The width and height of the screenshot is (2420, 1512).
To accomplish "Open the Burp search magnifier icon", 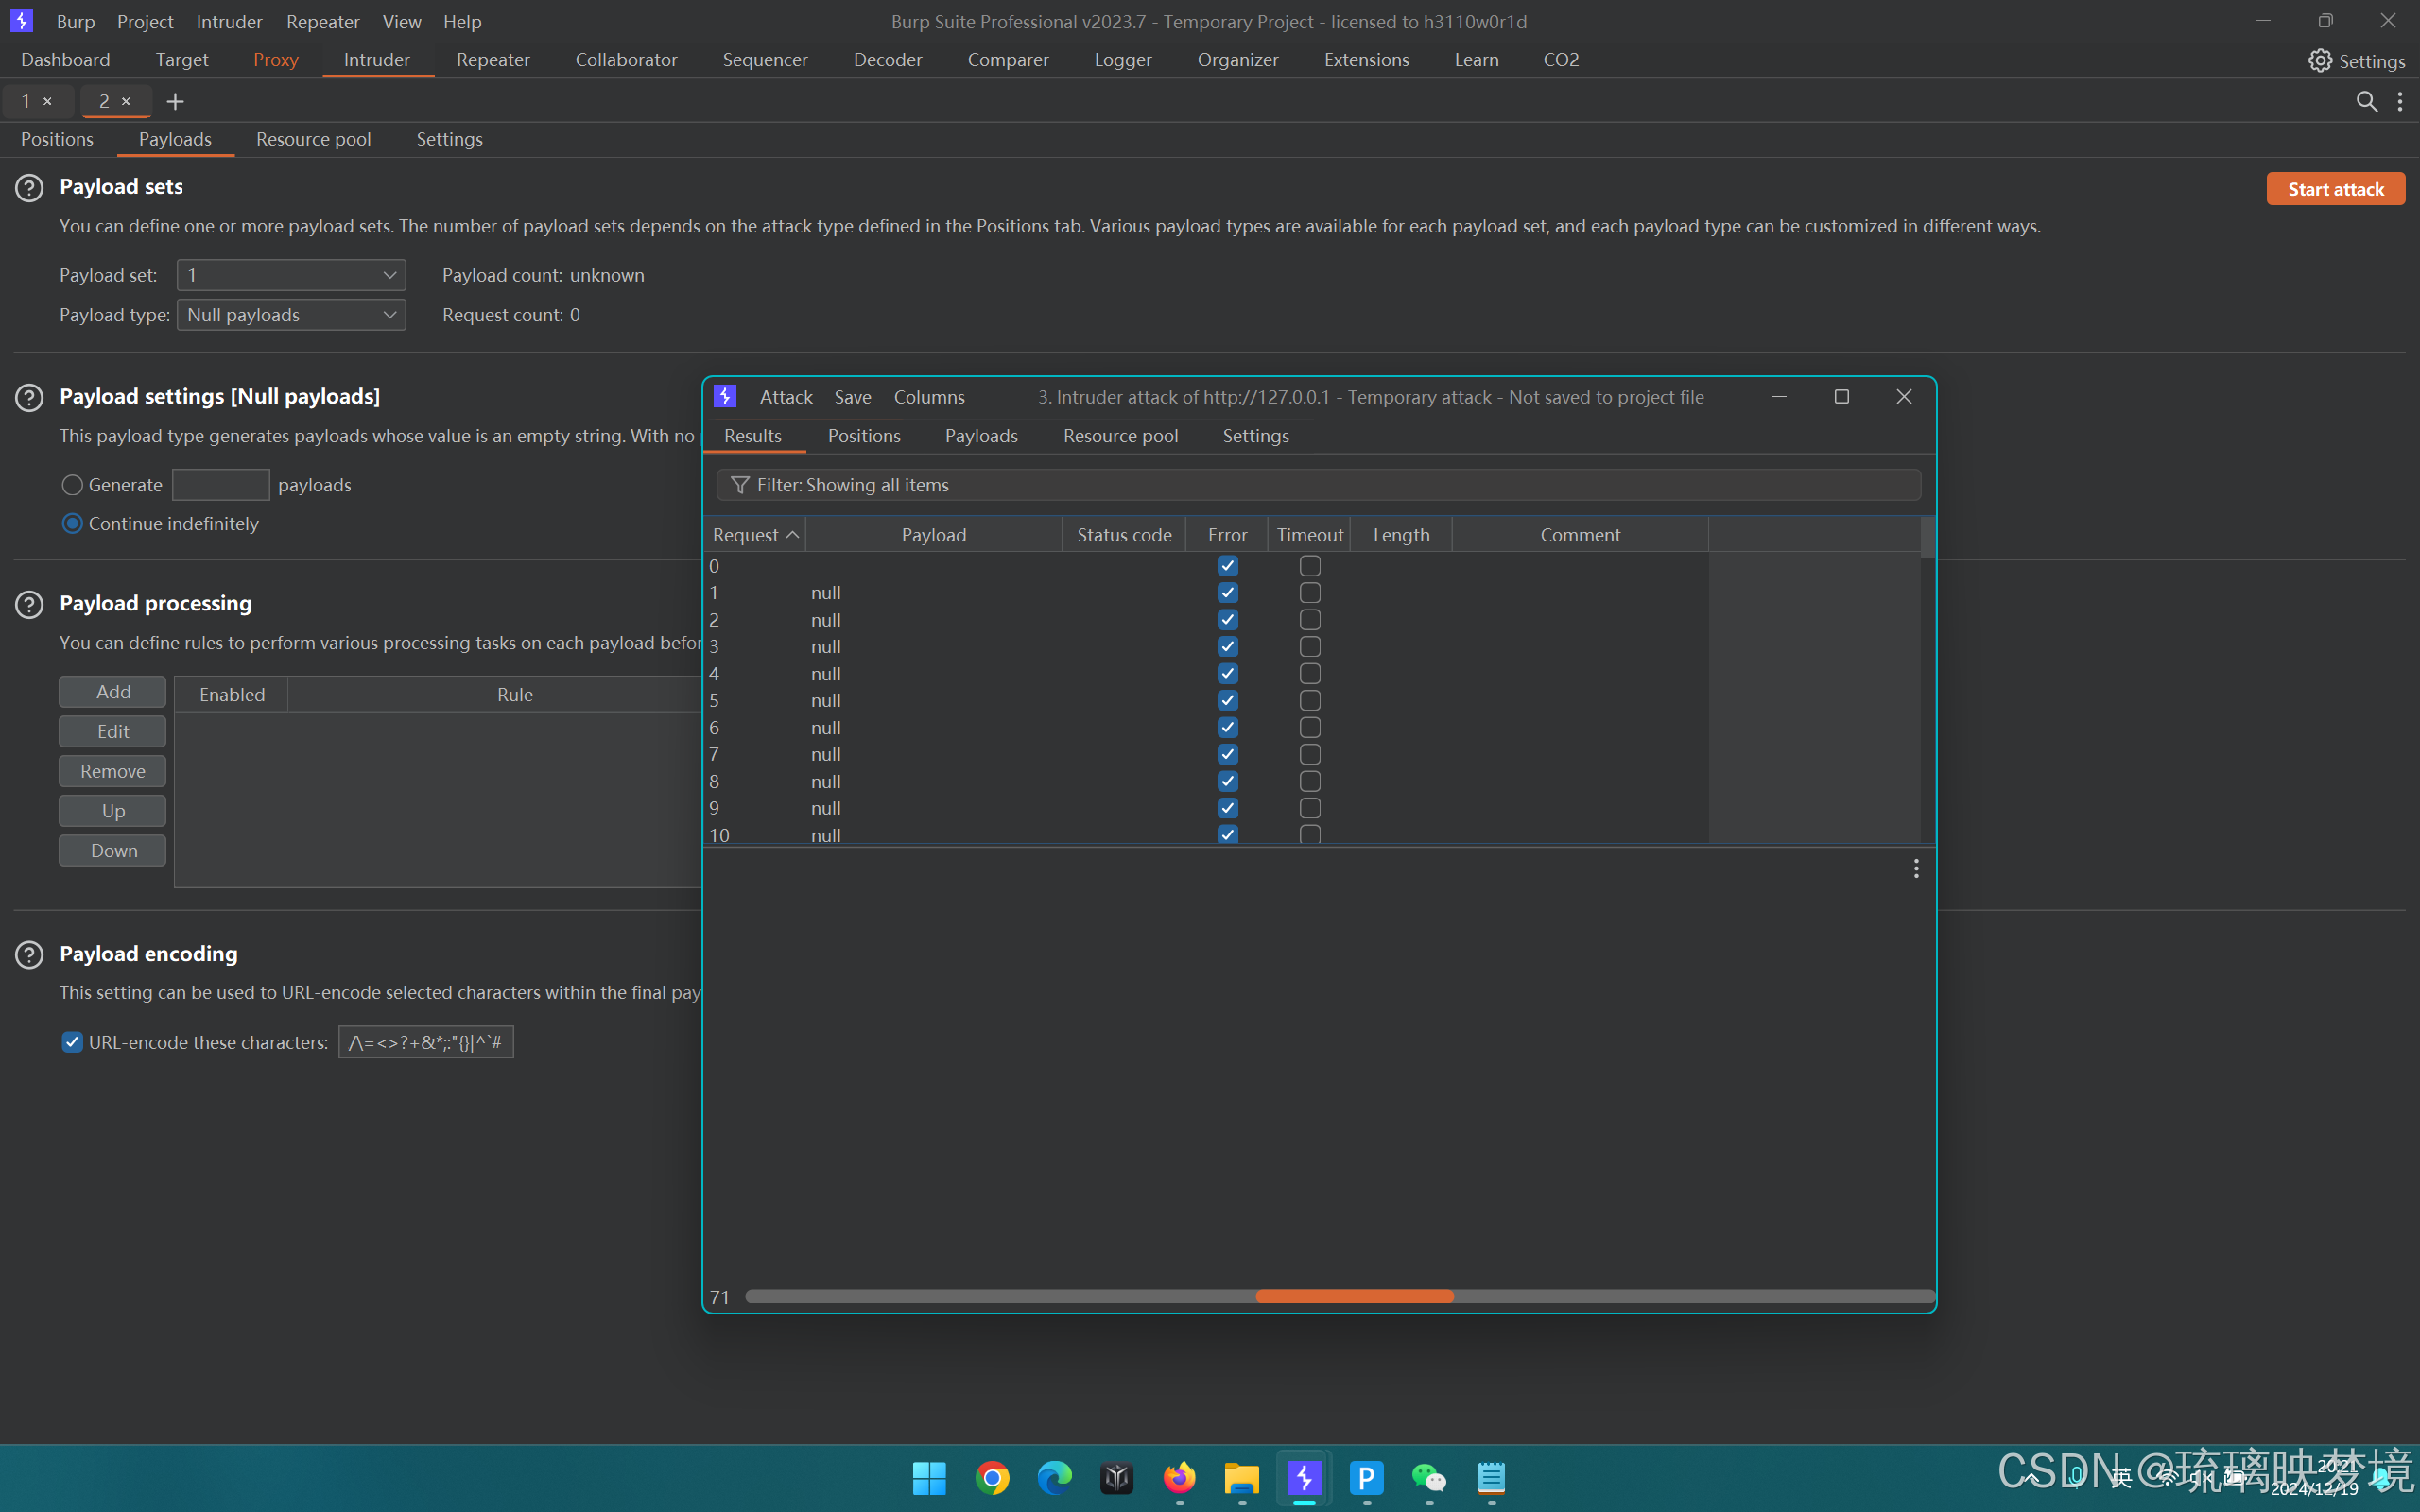I will pyautogui.click(x=2367, y=101).
